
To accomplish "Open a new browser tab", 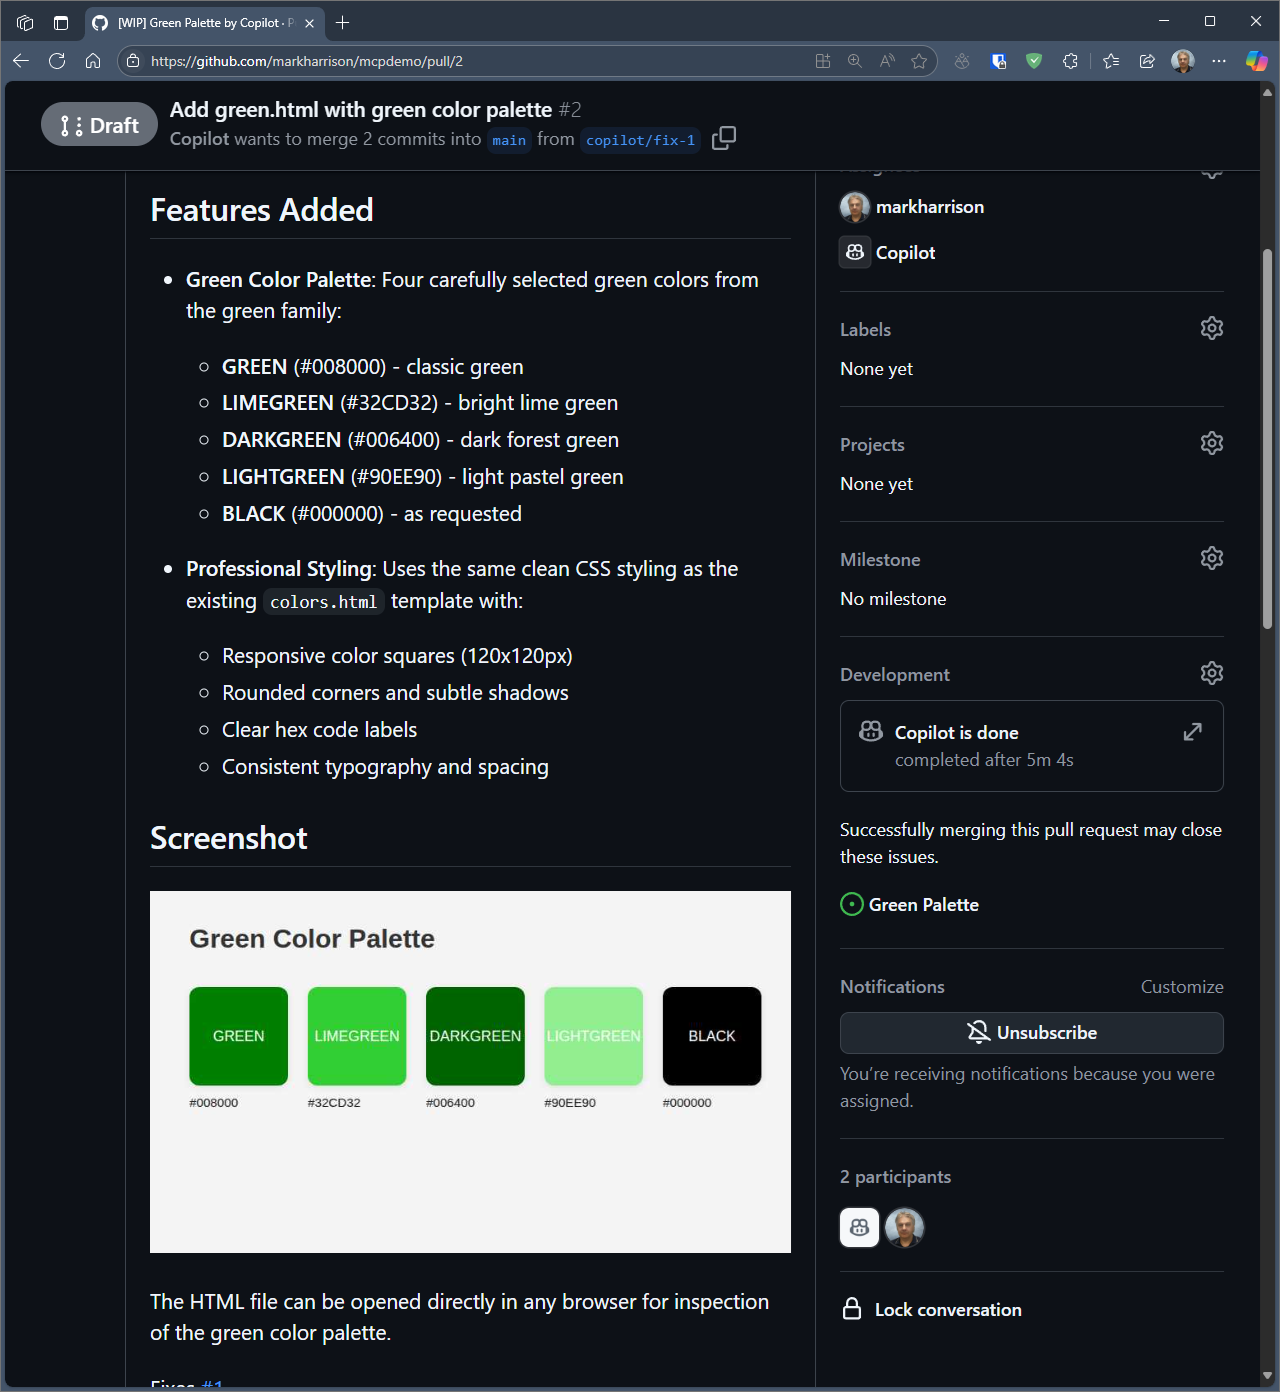I will [343, 22].
